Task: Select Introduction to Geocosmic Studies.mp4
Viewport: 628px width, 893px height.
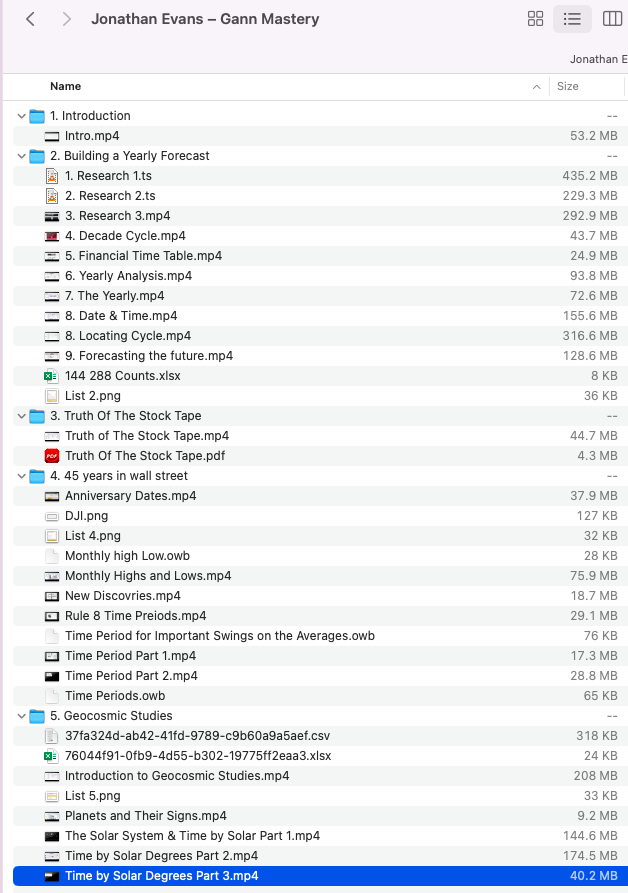Action: click(x=177, y=776)
